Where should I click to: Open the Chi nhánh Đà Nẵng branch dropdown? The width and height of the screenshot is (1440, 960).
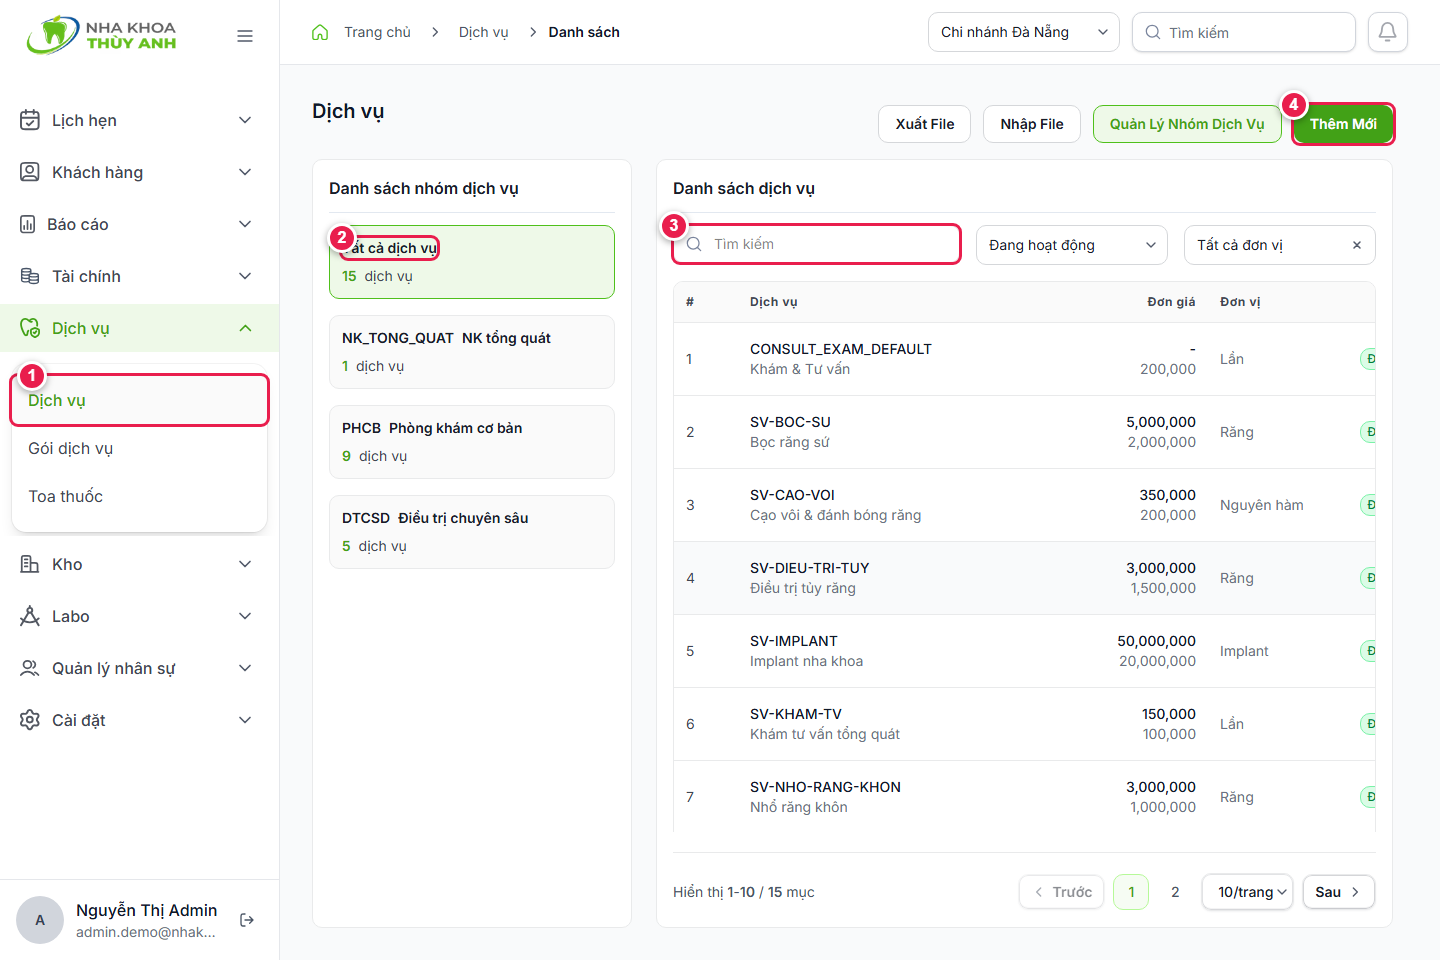tap(1024, 32)
